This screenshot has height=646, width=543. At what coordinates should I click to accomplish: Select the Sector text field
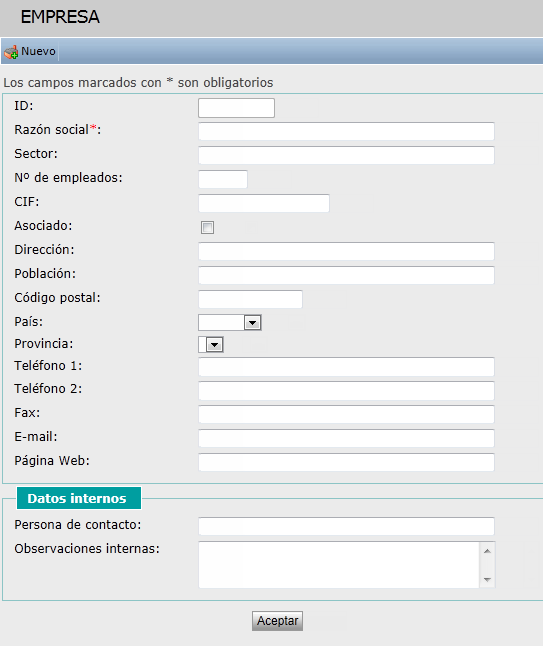pos(346,155)
